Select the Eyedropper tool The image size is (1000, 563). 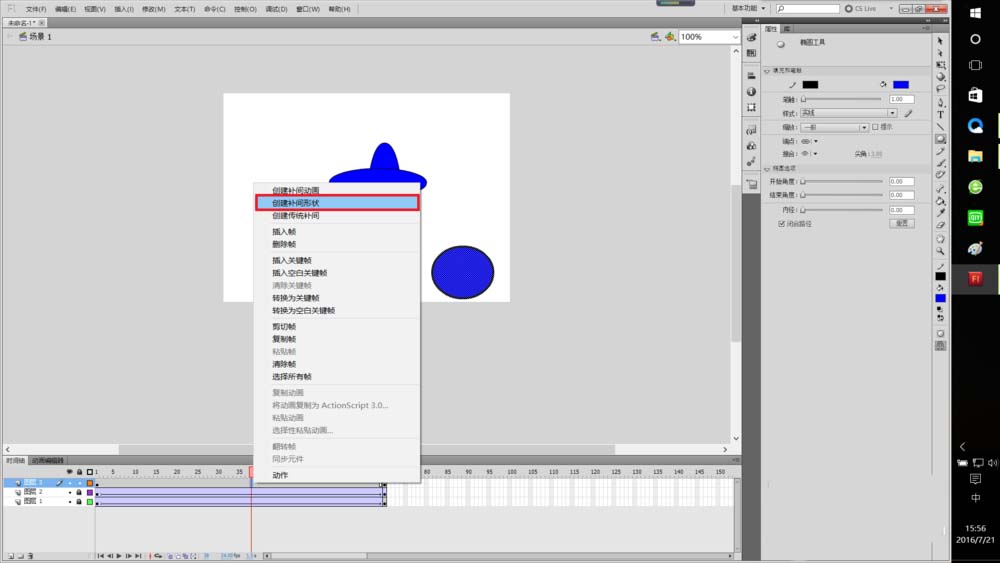click(x=940, y=213)
